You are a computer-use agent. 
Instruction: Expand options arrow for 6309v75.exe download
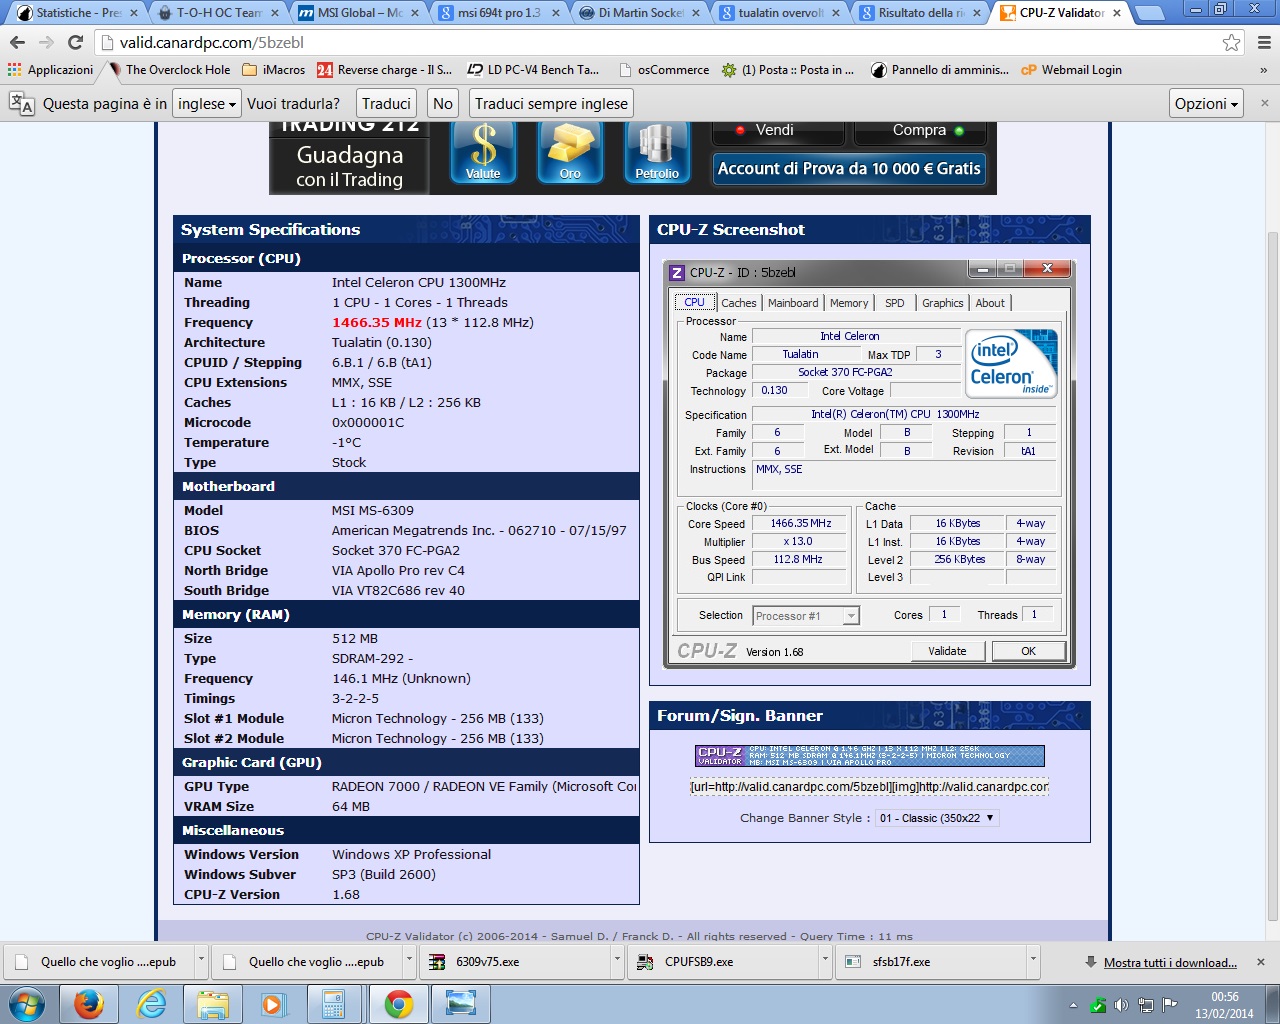pos(616,962)
